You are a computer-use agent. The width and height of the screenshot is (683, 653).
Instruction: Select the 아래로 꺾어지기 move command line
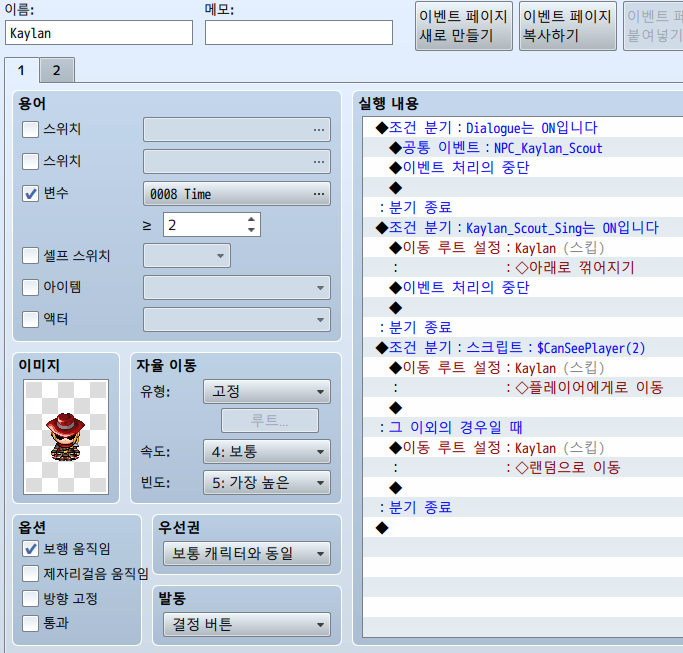tap(523, 267)
